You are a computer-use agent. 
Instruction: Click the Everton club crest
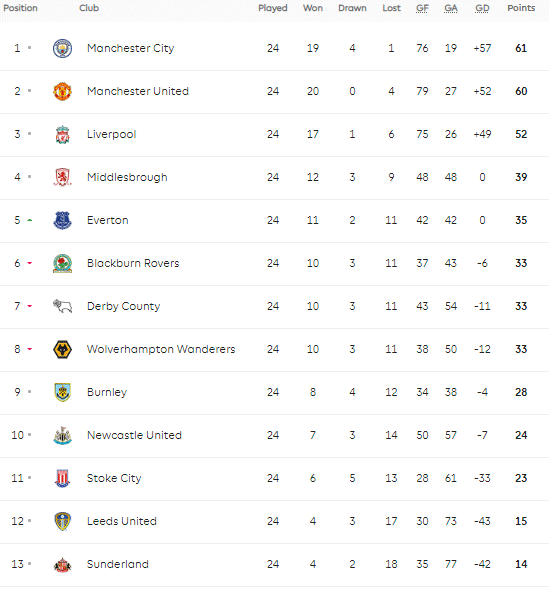62,220
